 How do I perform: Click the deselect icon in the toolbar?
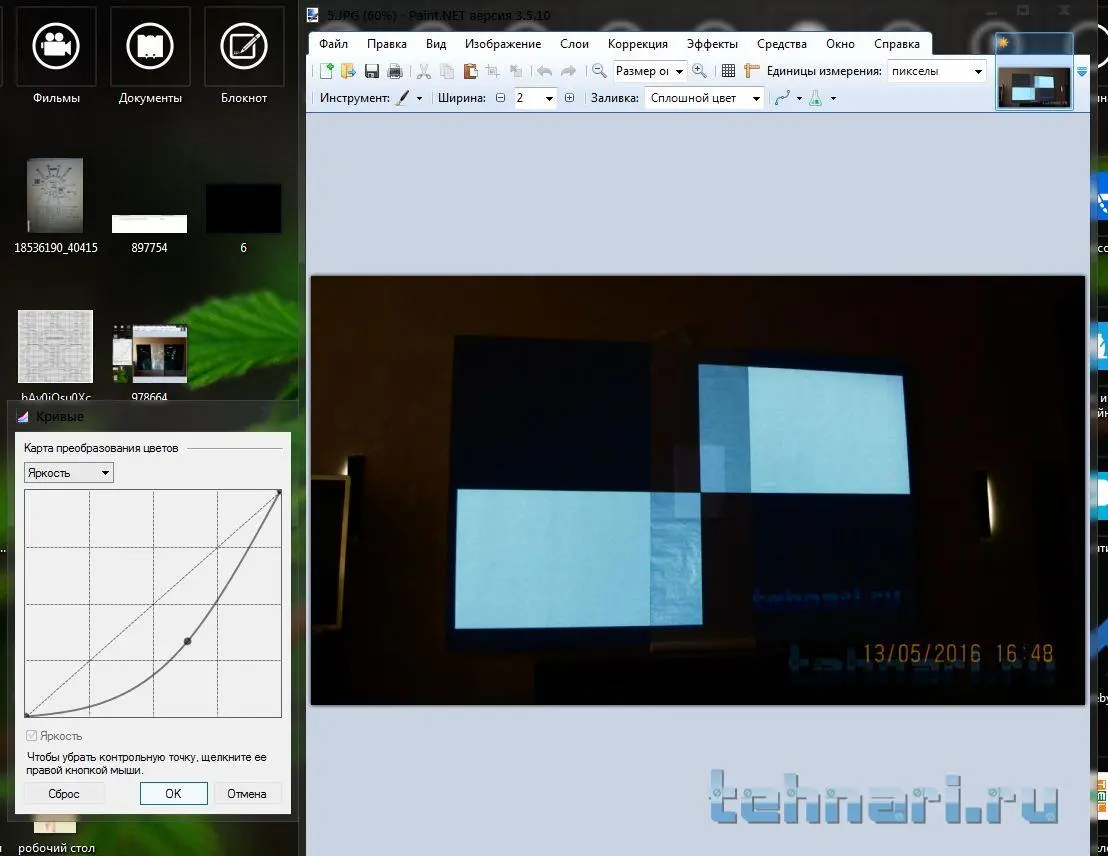tap(516, 71)
